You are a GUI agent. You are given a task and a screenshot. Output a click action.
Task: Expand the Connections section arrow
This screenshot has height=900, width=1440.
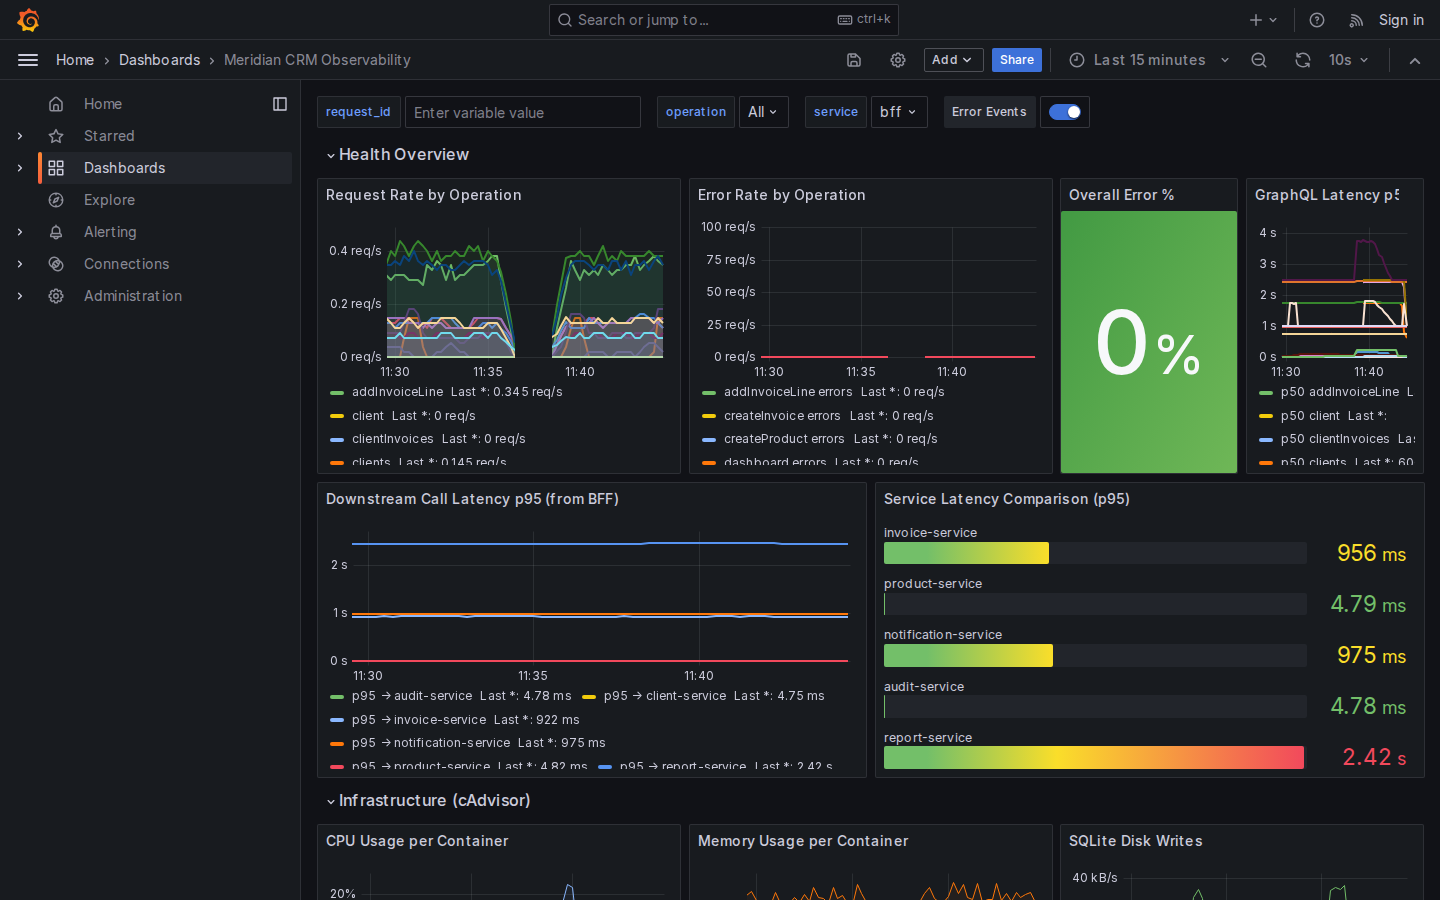point(19,264)
